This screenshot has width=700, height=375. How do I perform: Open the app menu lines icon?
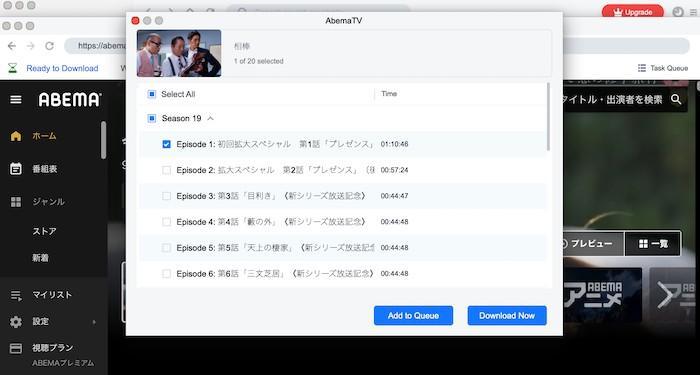[x=693, y=12]
